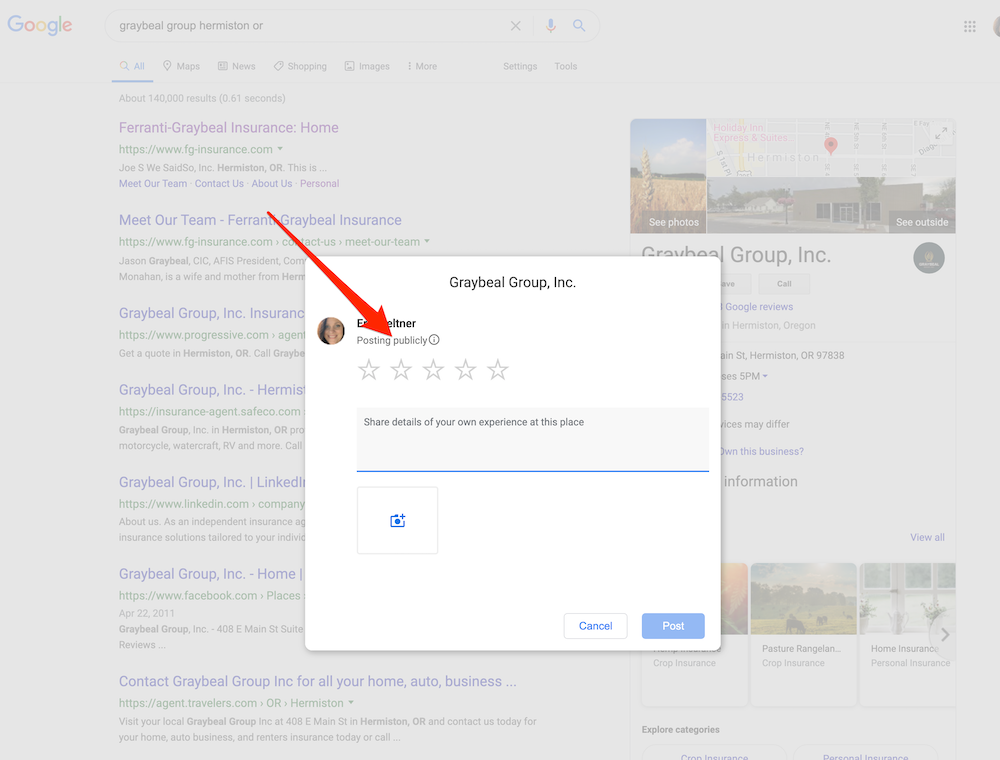Clear the search box with the X icon
Viewport: 1000px width, 760px height.
tap(515, 26)
